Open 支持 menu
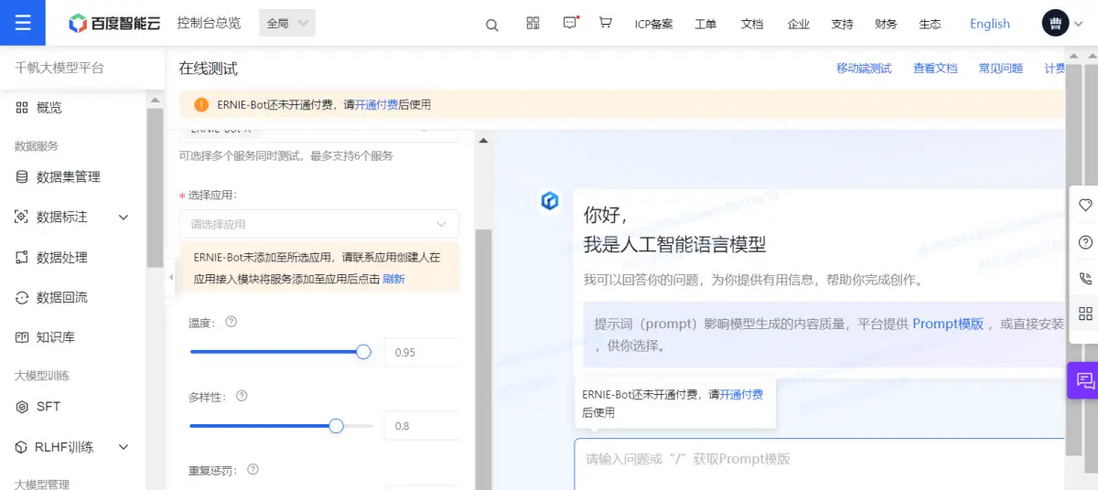Image resolution: width=1098 pixels, height=490 pixels. click(x=842, y=24)
